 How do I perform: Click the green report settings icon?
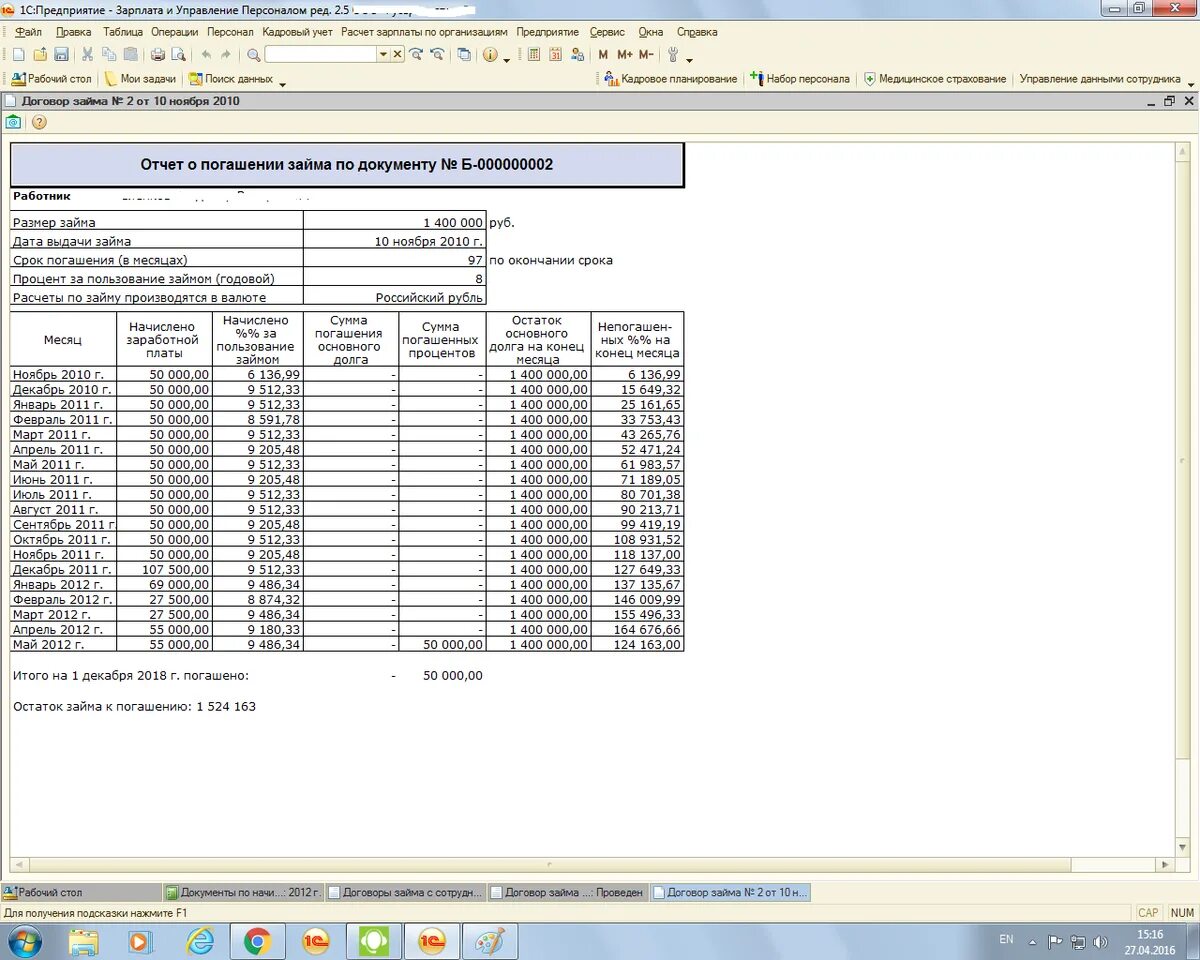(14, 122)
